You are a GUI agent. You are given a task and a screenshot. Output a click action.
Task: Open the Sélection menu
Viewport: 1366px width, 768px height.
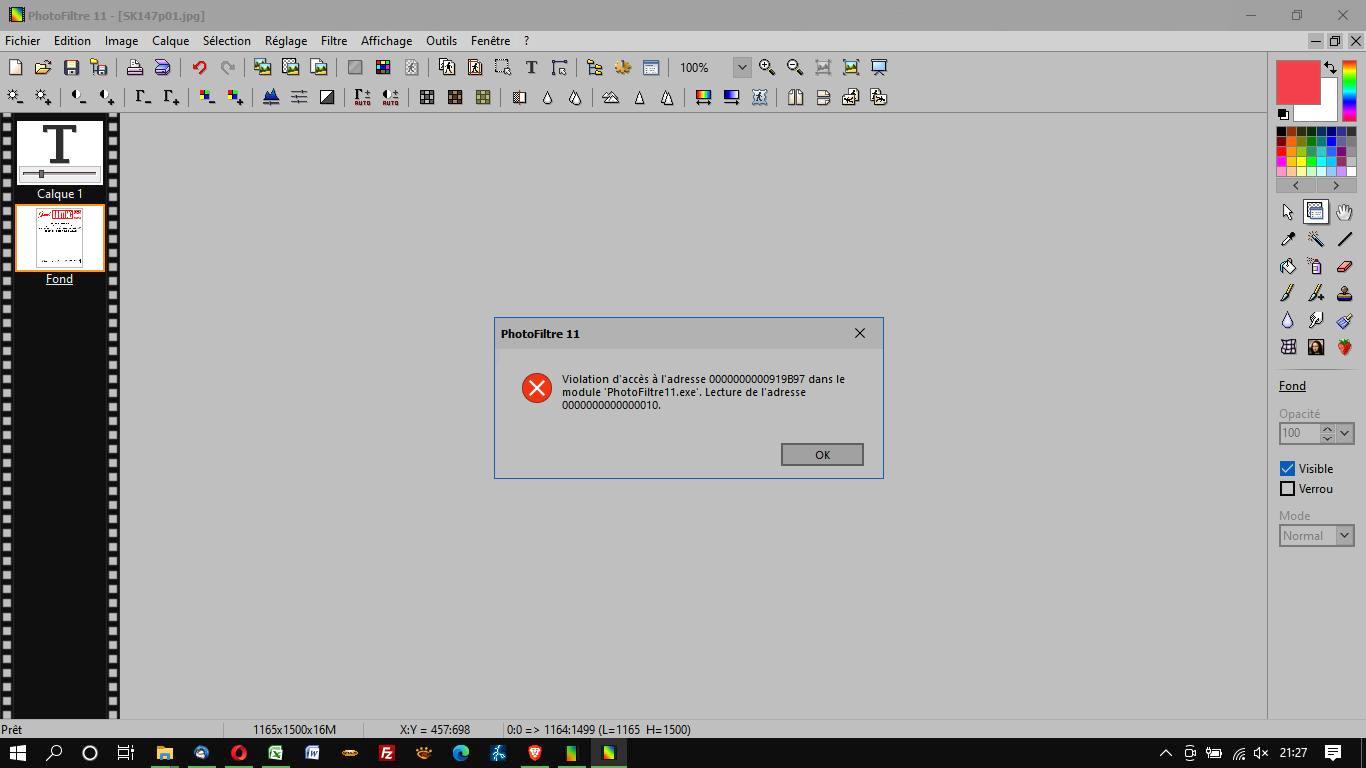[227, 41]
